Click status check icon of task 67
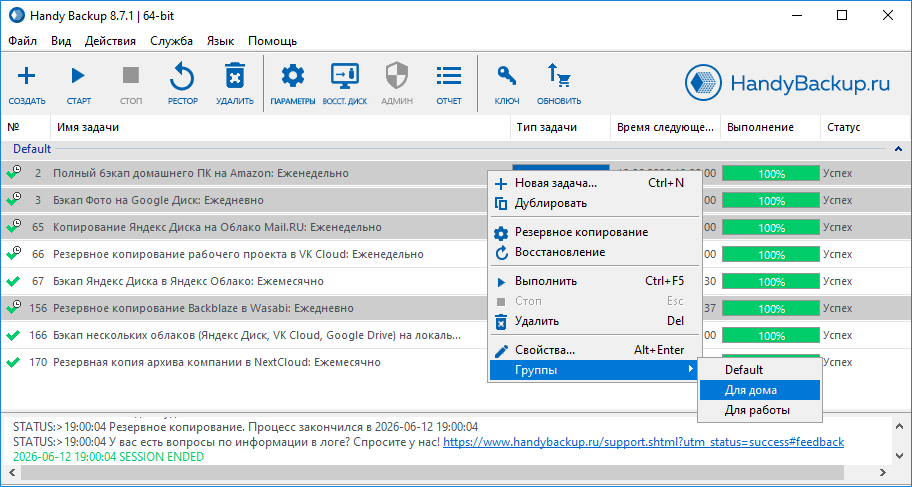Image resolution: width=912 pixels, height=487 pixels. (13, 282)
